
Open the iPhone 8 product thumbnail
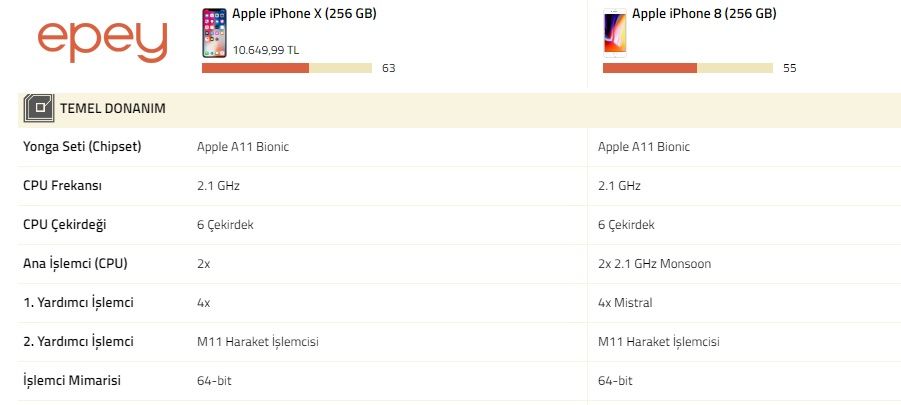pos(614,33)
